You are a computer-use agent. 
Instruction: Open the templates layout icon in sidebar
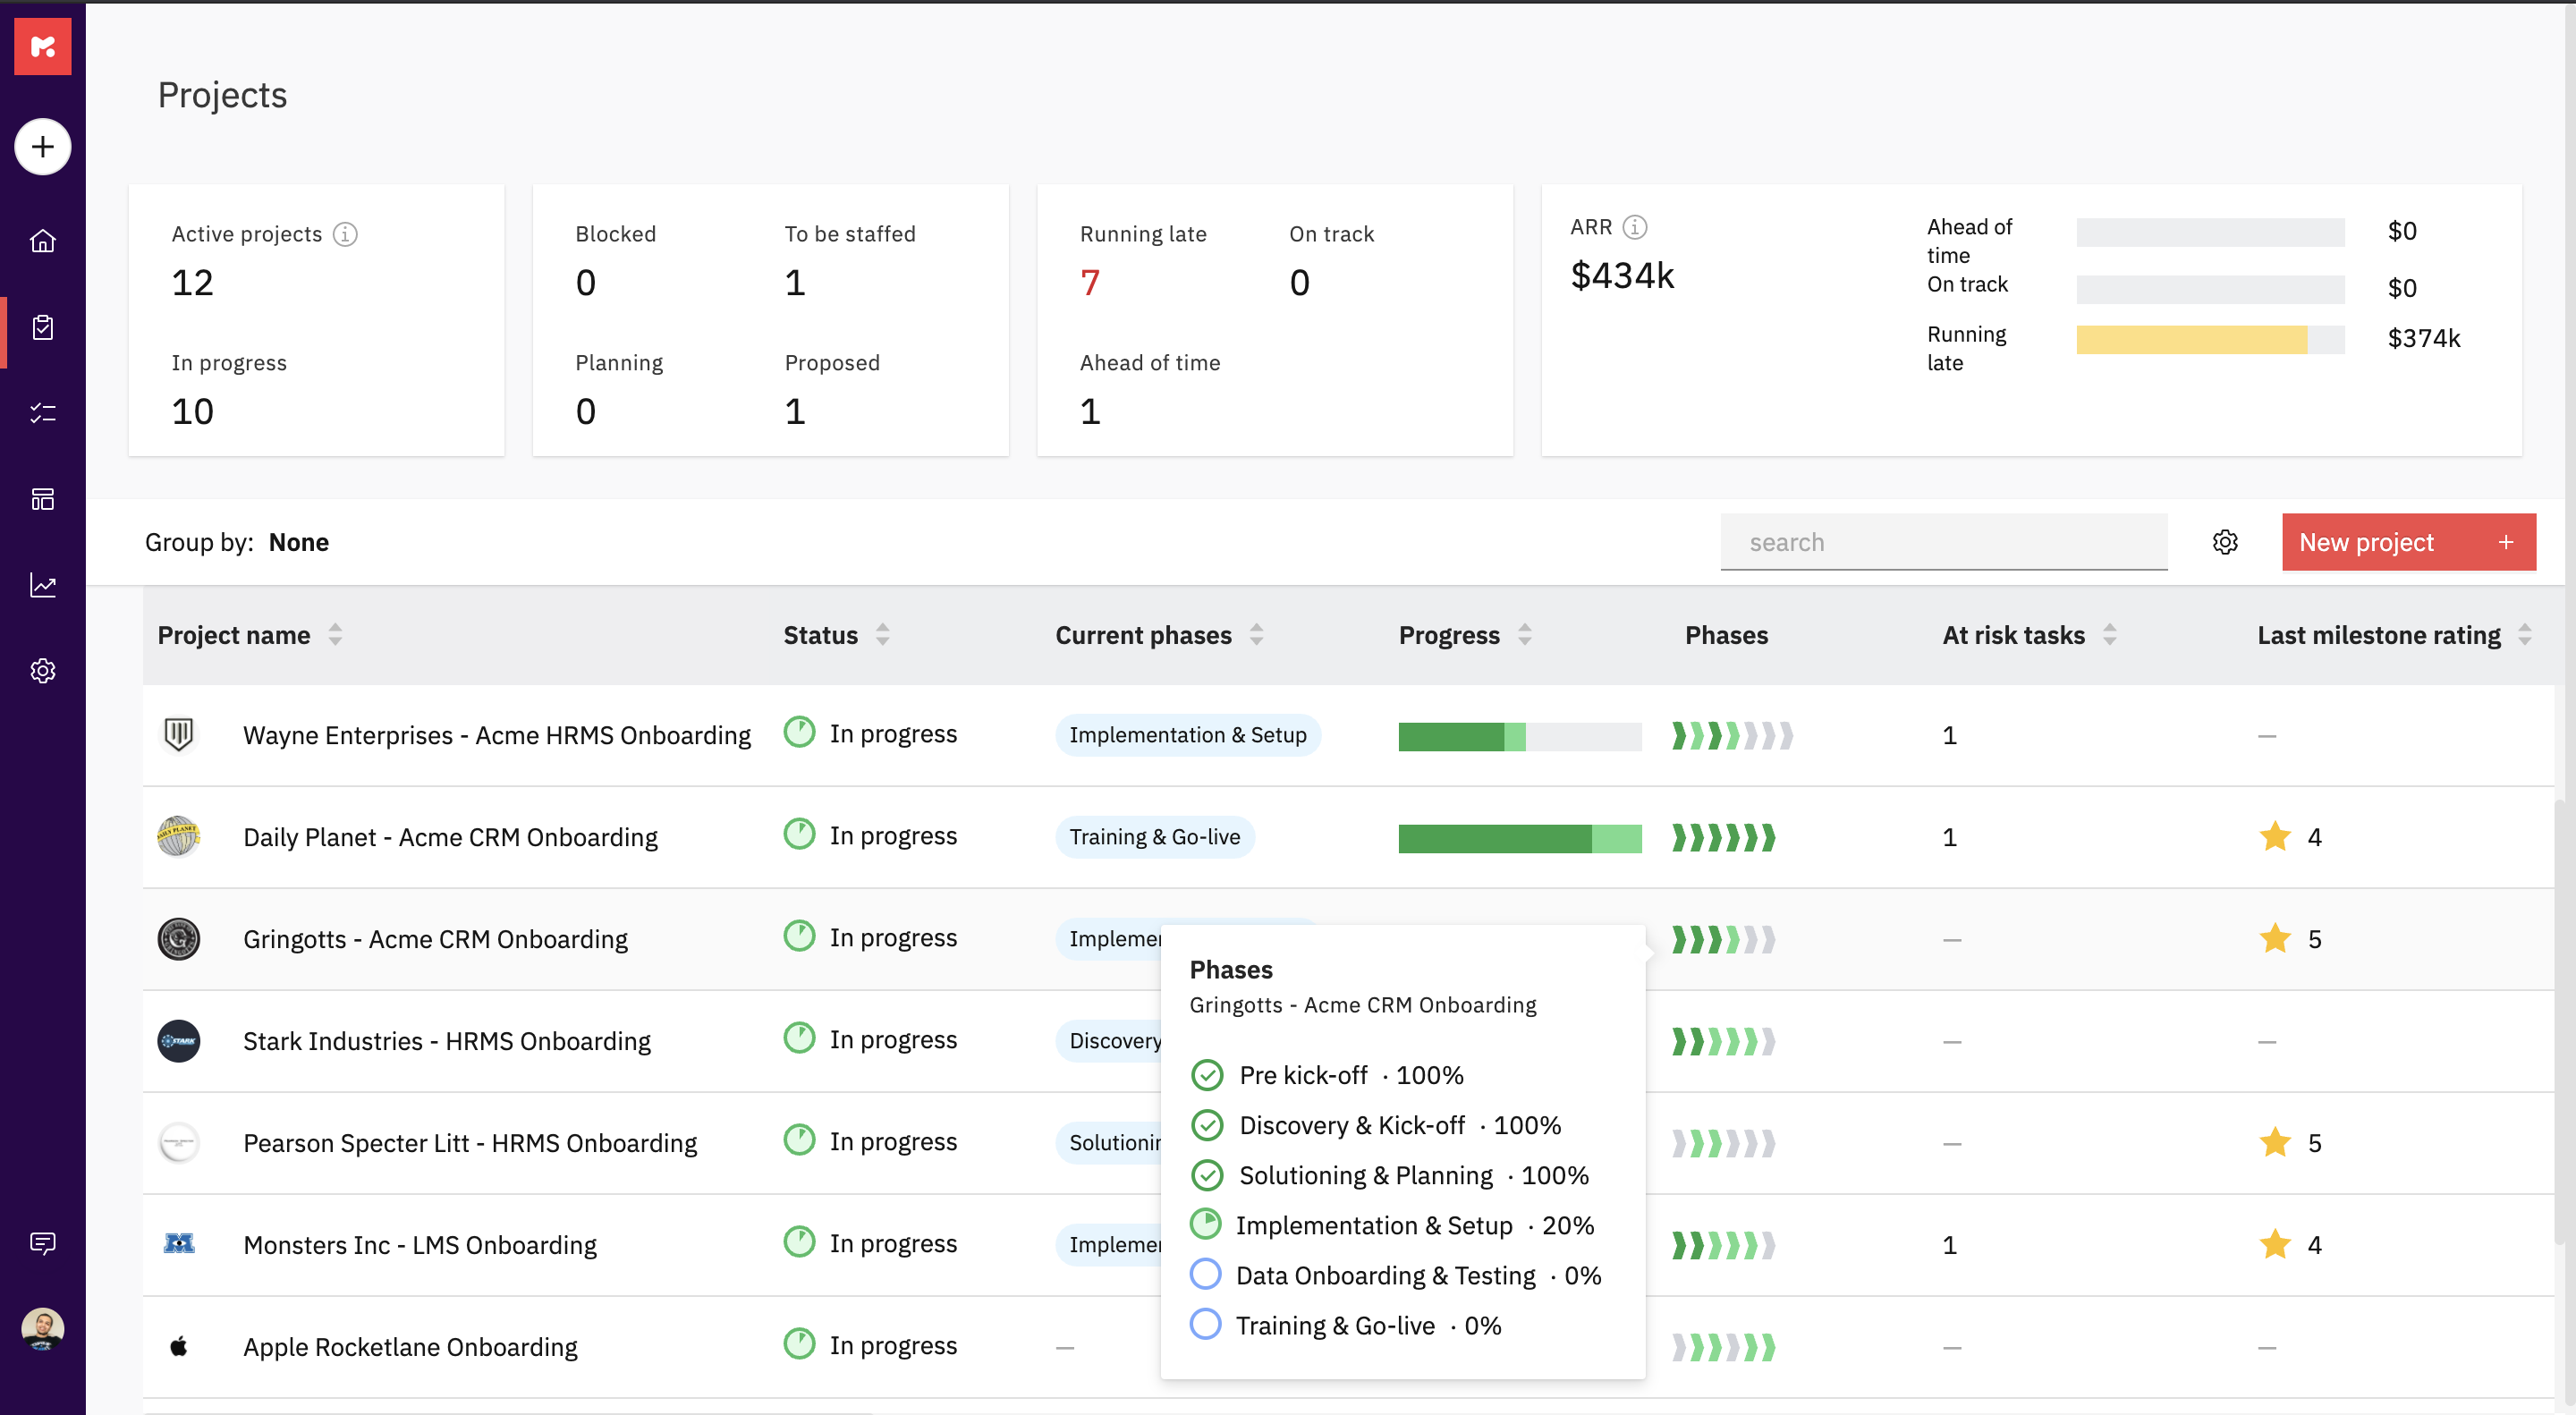point(42,499)
